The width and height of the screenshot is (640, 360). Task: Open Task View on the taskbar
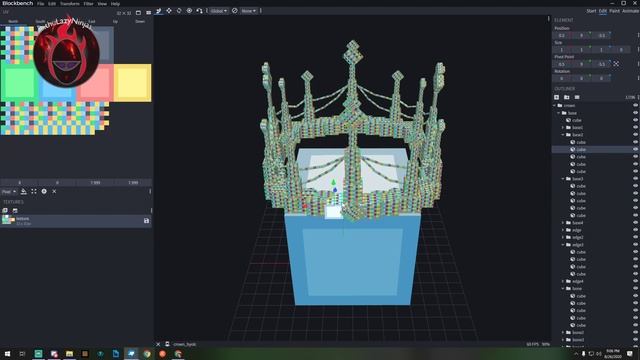pos(22,353)
